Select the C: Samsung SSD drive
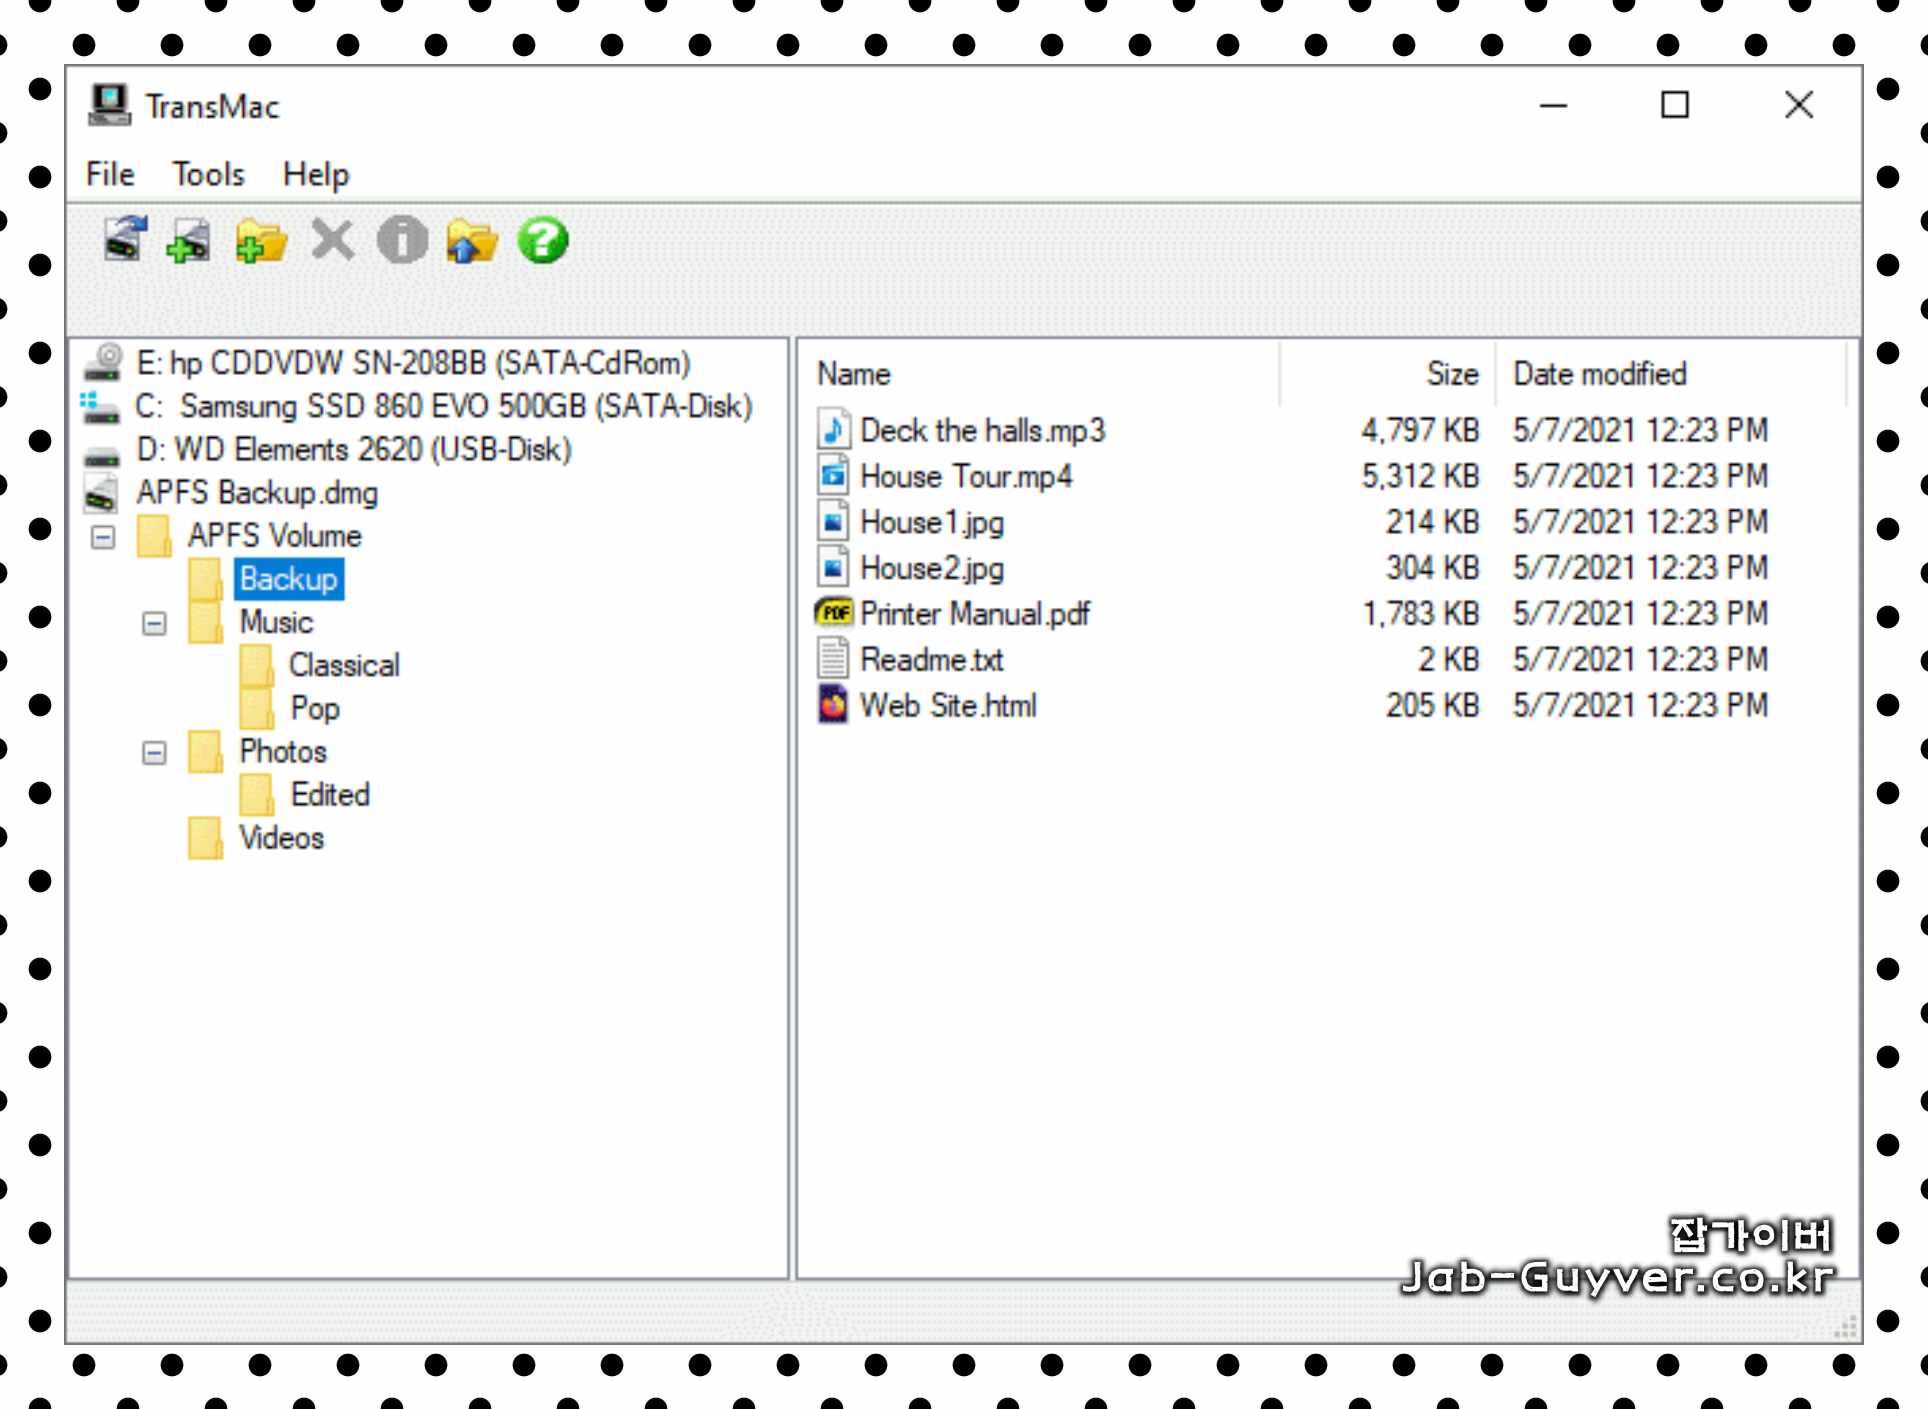Screen dimensions: 1928x1409 (443, 406)
